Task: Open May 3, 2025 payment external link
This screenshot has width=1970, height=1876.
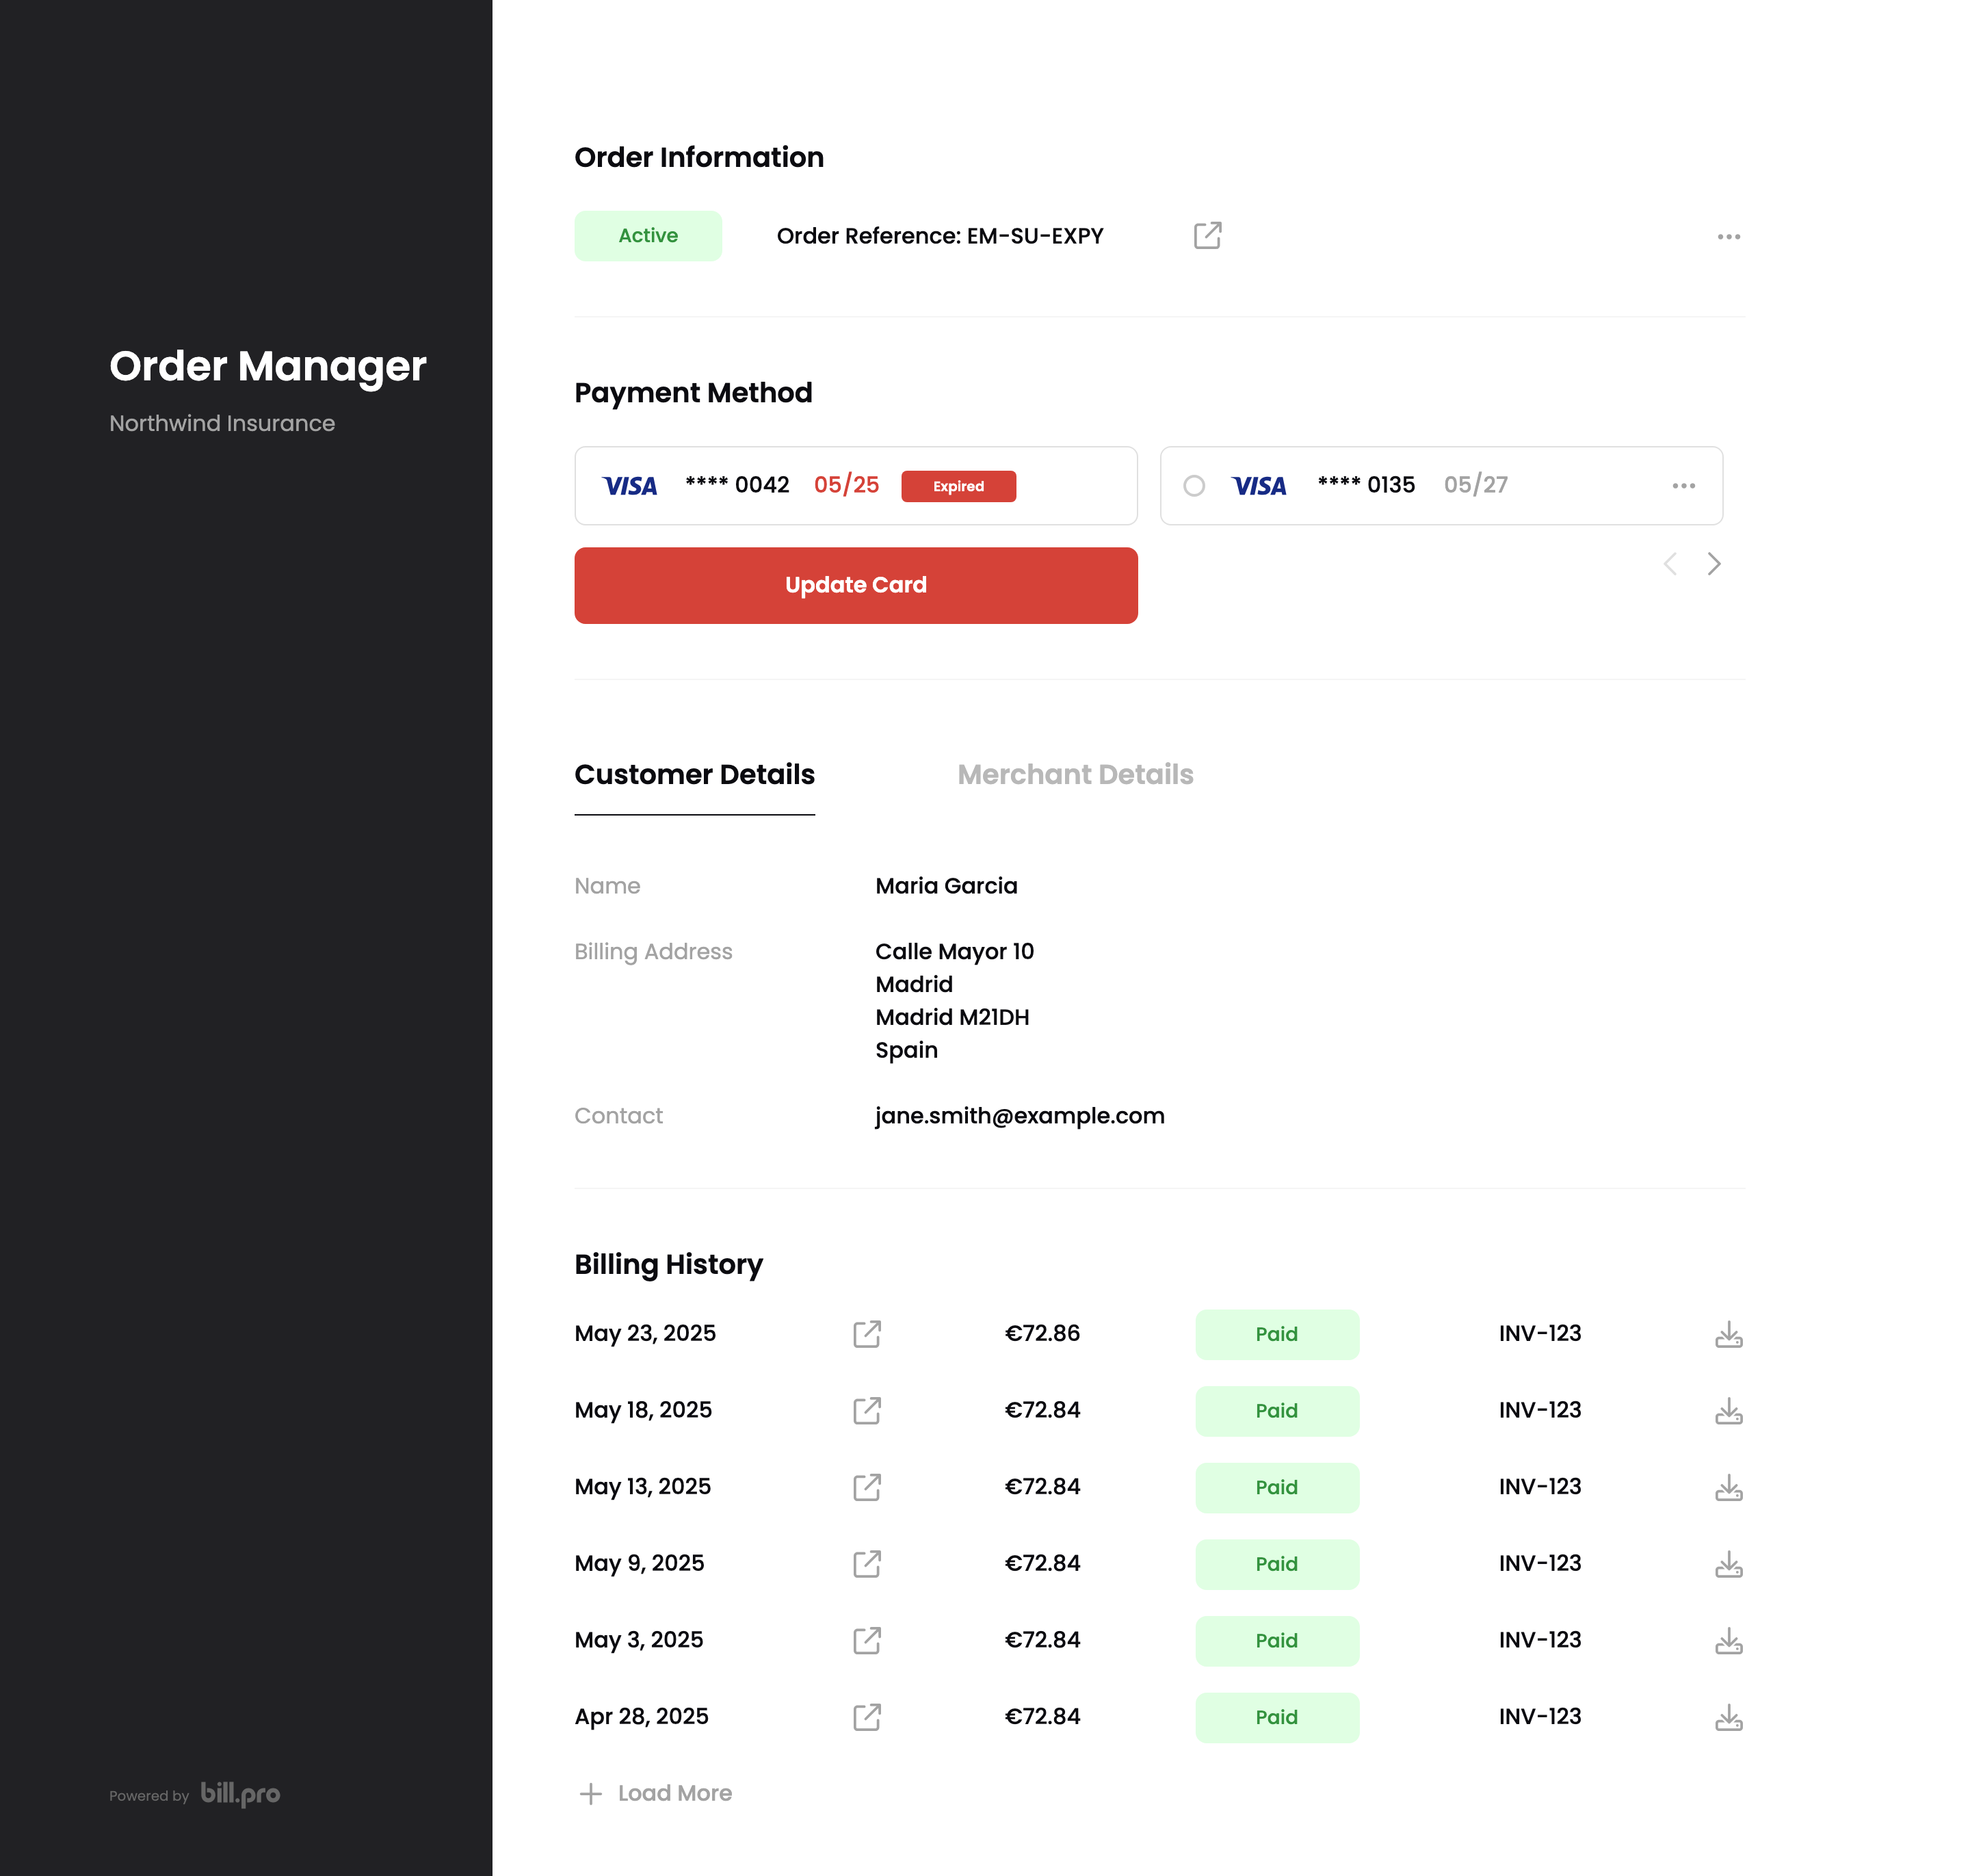Action: (x=866, y=1641)
